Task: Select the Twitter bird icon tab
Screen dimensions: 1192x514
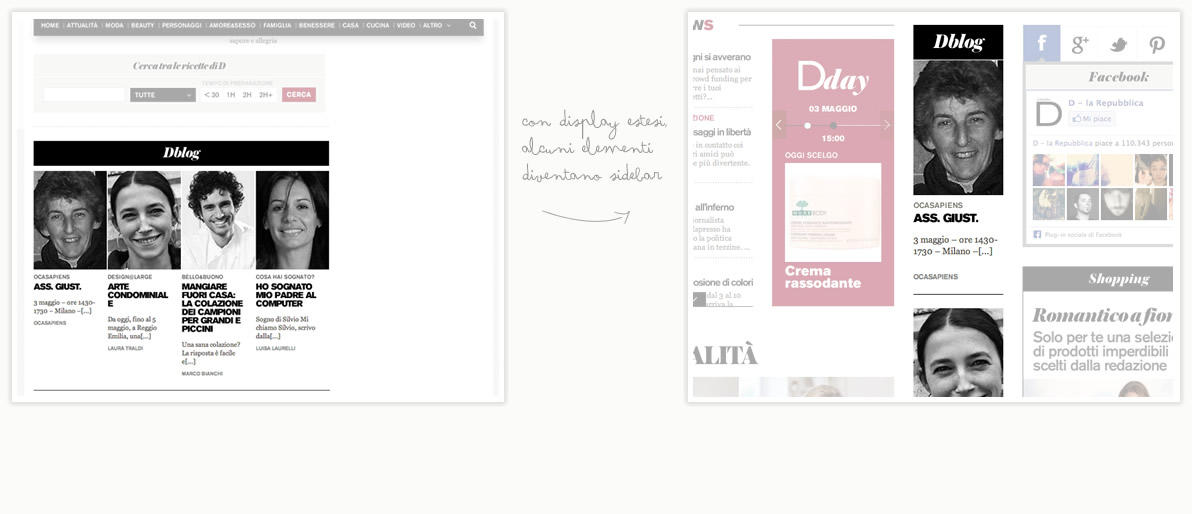Action: pyautogui.click(x=1118, y=44)
